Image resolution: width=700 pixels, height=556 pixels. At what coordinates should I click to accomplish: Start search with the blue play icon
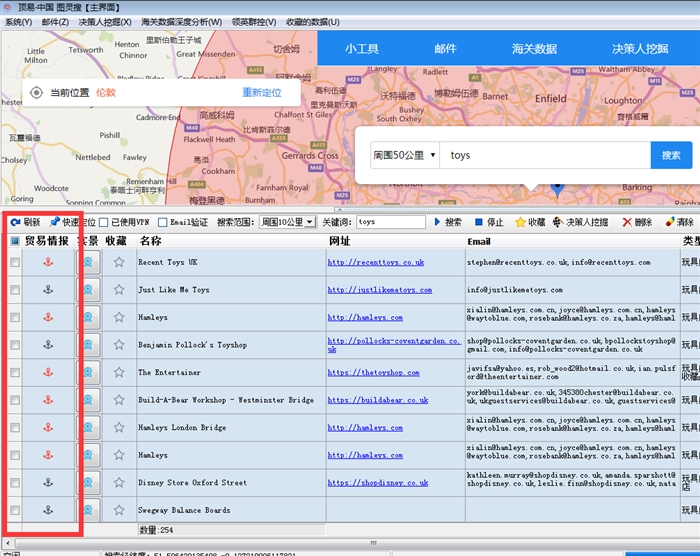(437, 222)
